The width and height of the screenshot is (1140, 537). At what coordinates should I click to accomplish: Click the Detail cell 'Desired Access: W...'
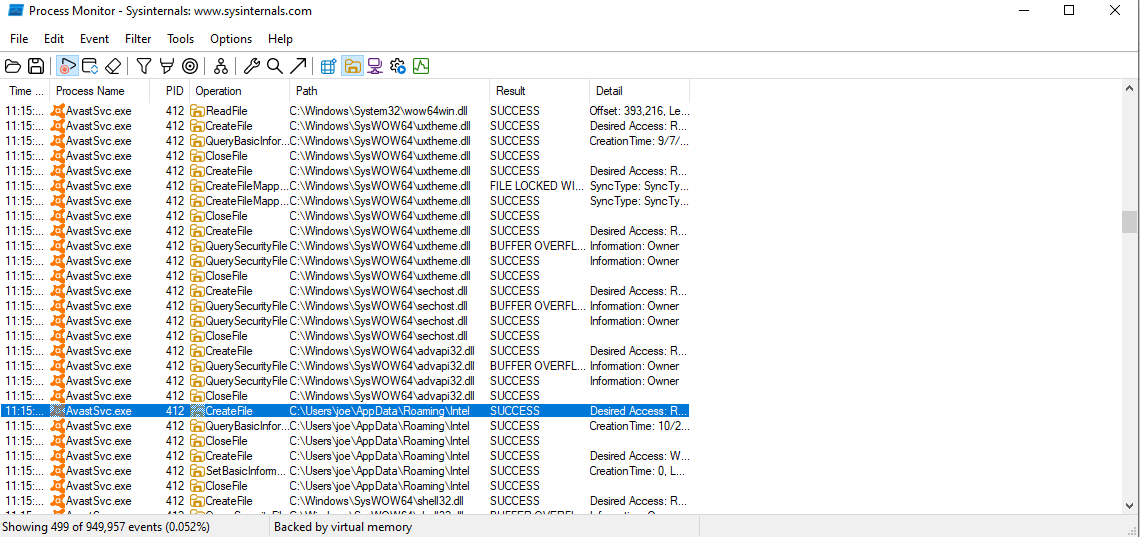click(639, 456)
